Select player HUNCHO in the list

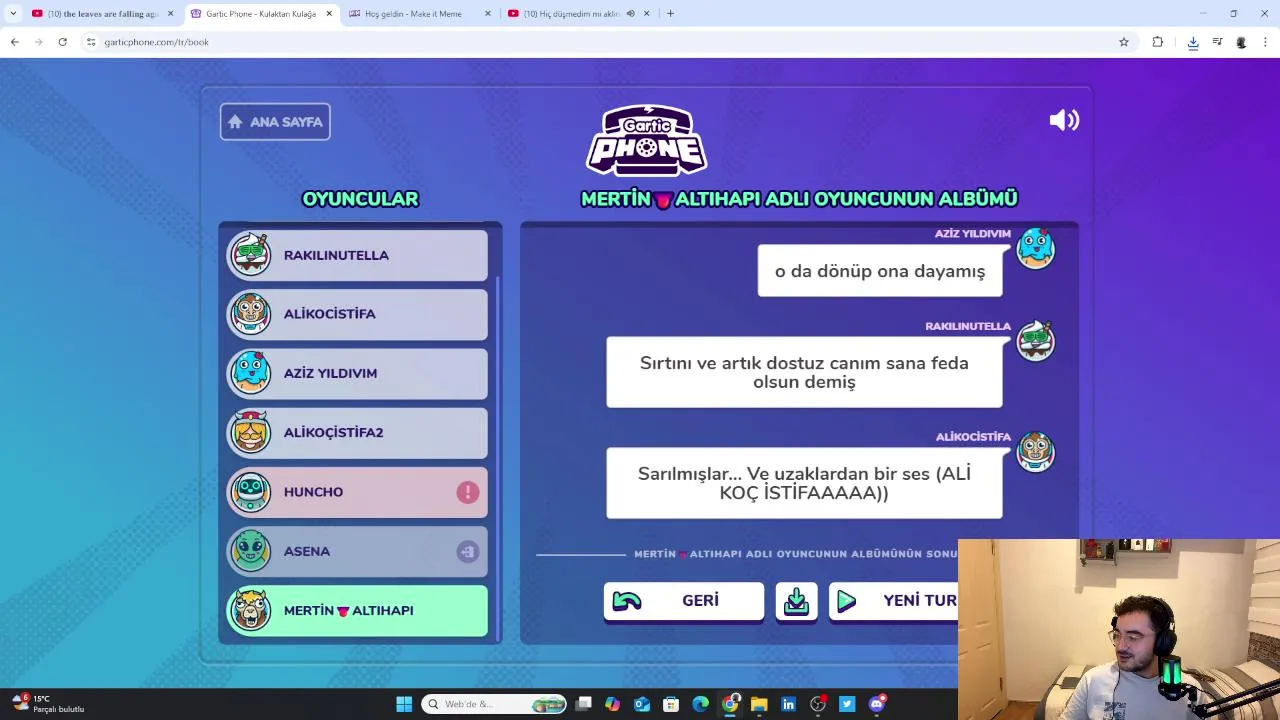(357, 492)
